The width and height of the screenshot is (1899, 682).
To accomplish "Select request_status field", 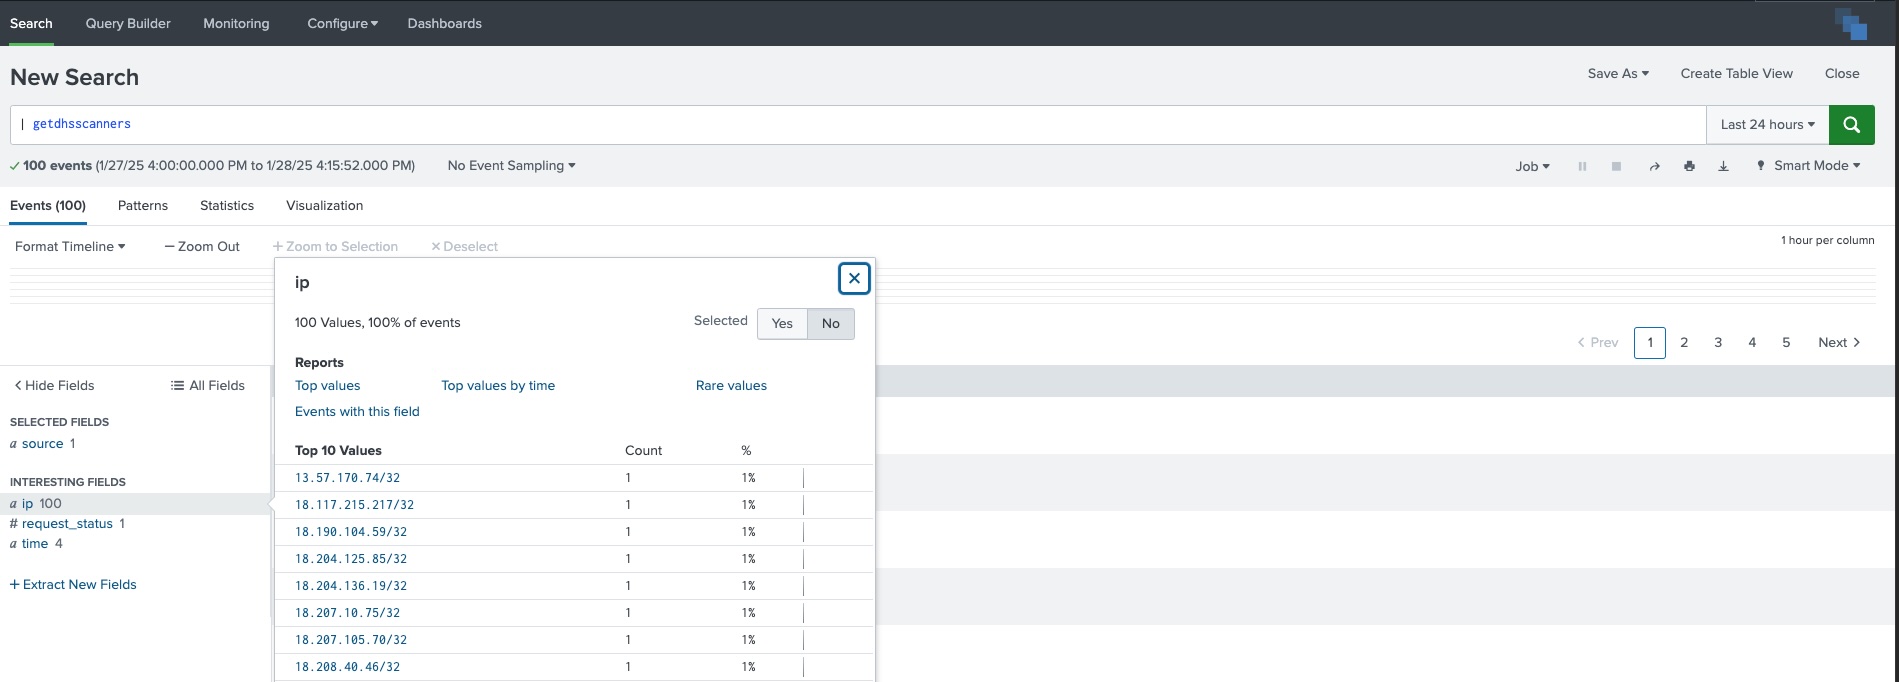I will 67,523.
